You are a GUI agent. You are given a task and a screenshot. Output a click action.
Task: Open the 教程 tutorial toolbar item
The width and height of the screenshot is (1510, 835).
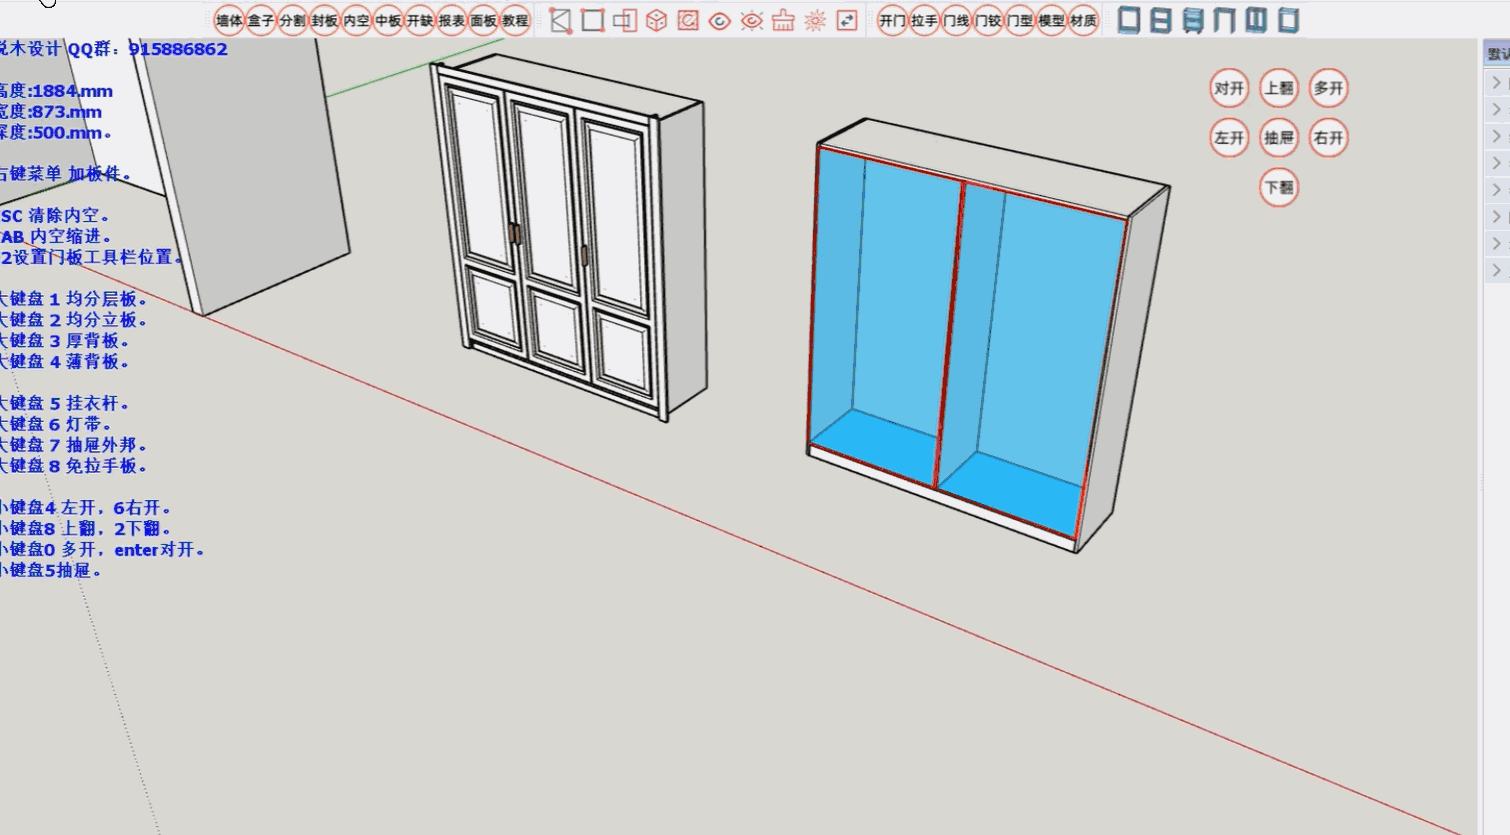tap(515, 20)
